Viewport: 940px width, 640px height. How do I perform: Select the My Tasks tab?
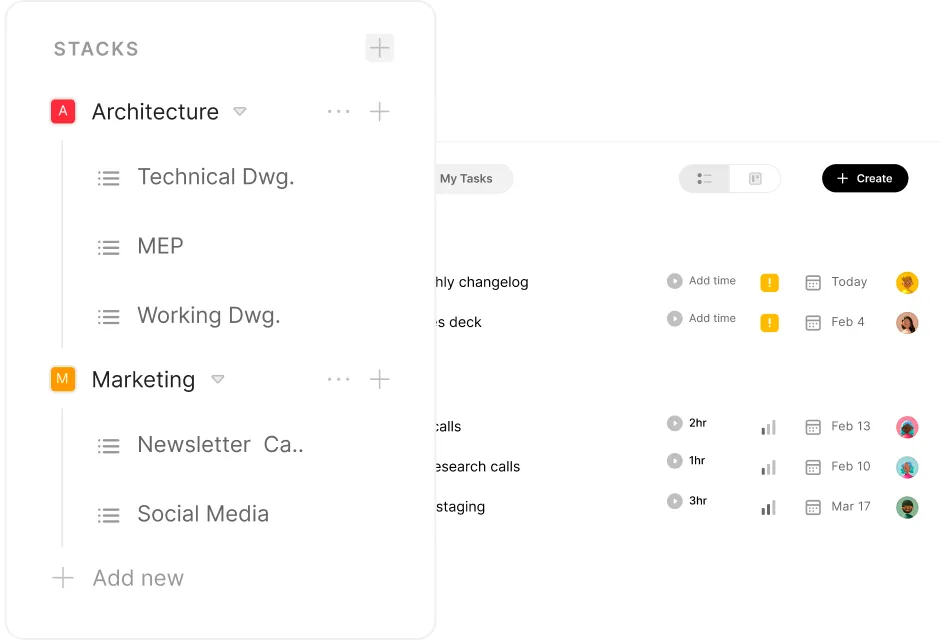coord(466,179)
